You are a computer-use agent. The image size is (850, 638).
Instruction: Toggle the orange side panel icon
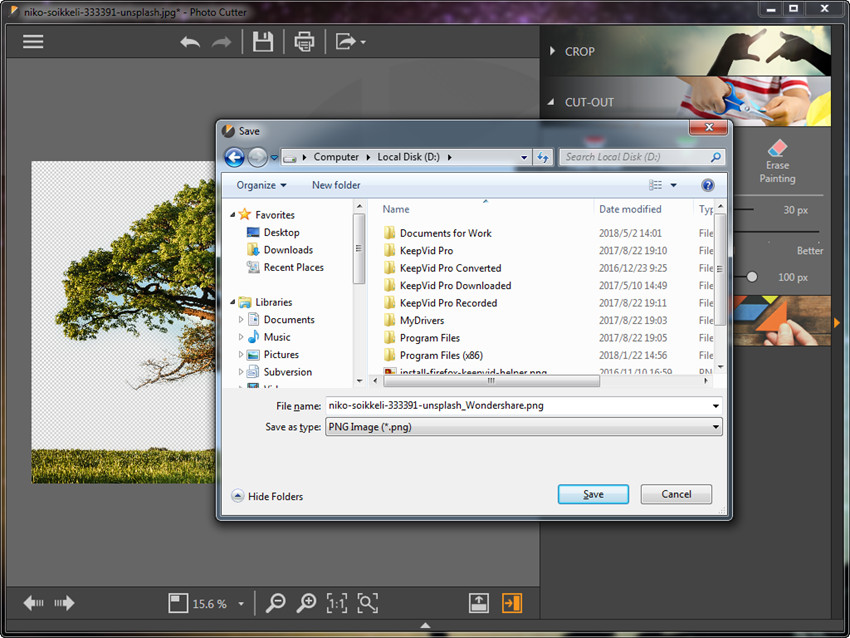click(512, 603)
